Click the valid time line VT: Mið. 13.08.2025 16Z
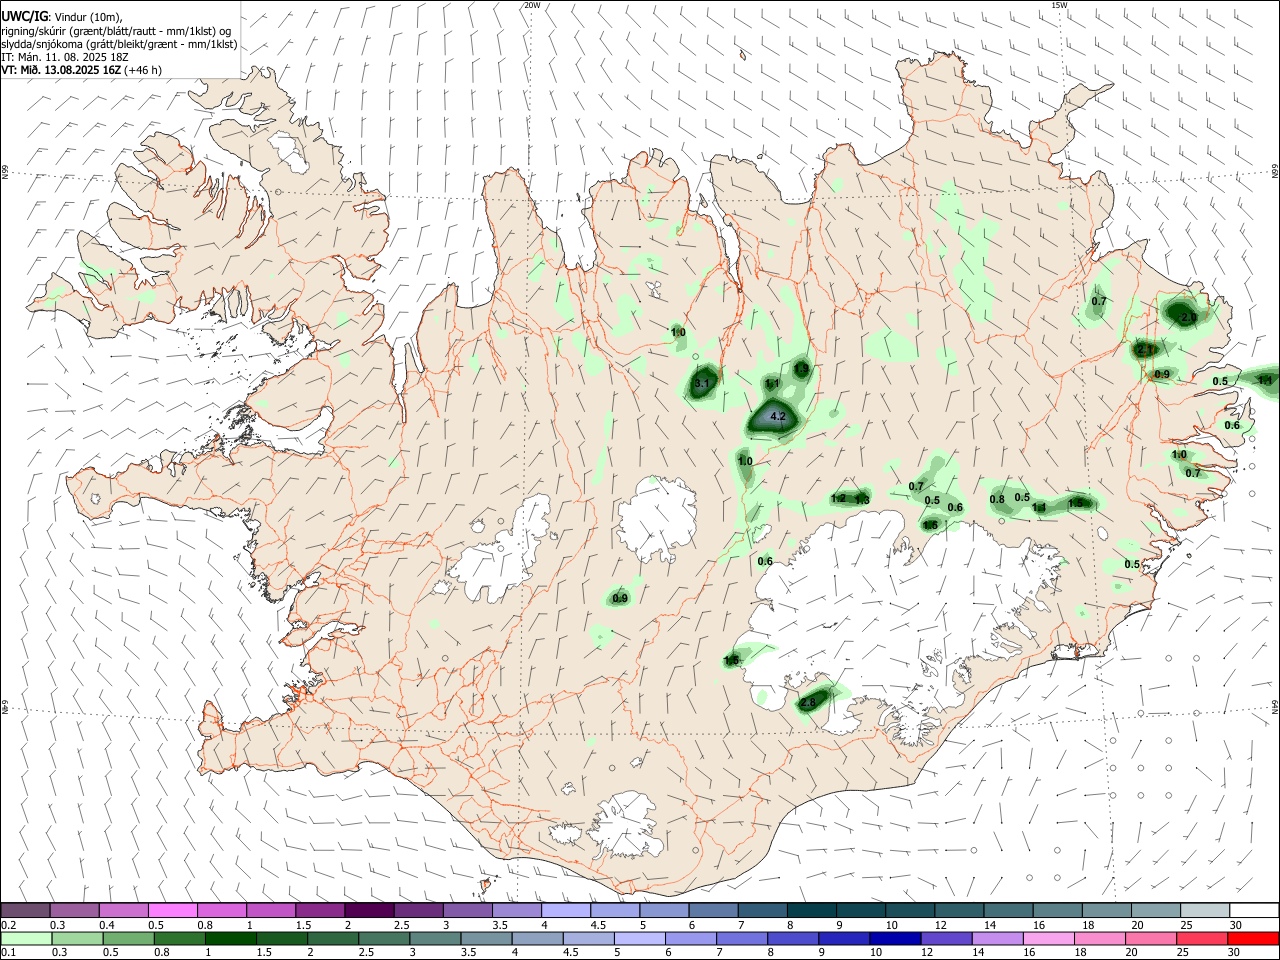 pyautogui.click(x=62, y=70)
